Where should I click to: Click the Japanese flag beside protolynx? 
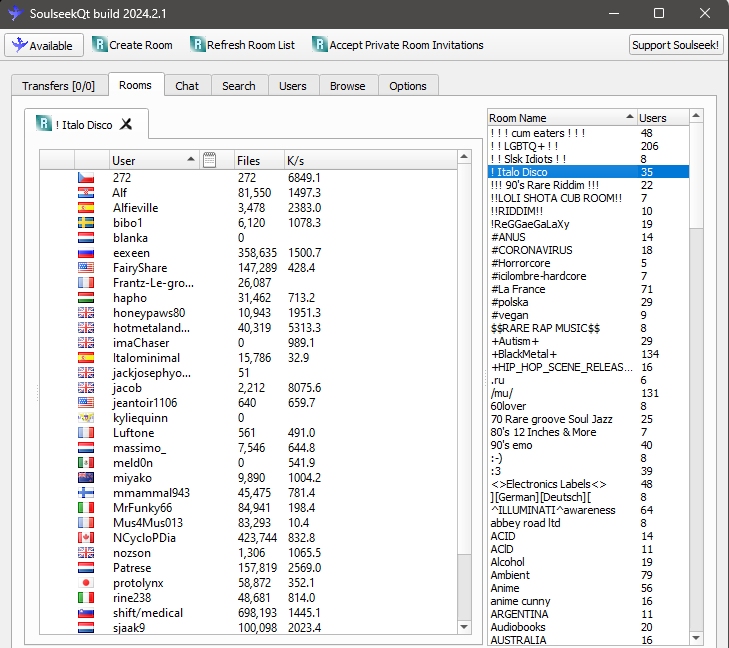86,583
